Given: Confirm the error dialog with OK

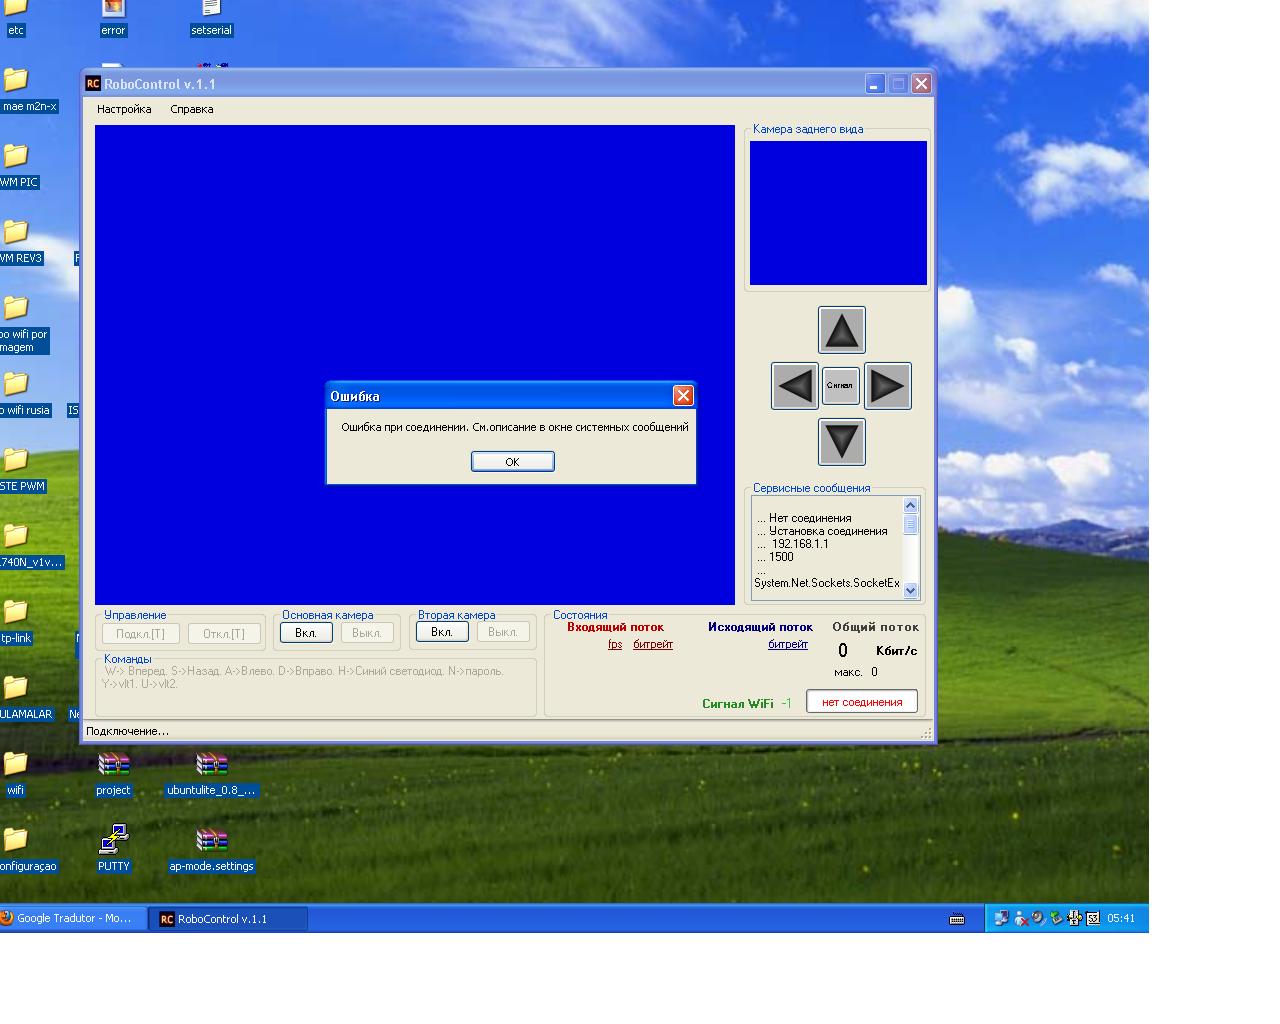Looking at the screenshot, I should [512, 461].
